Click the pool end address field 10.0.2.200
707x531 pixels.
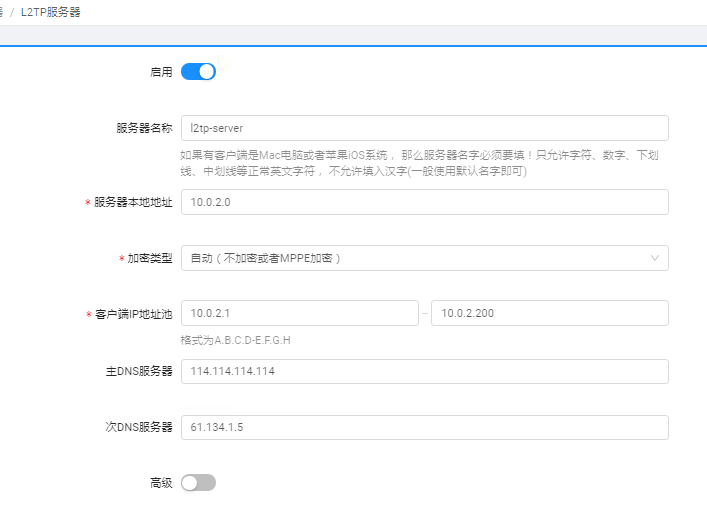click(550, 313)
